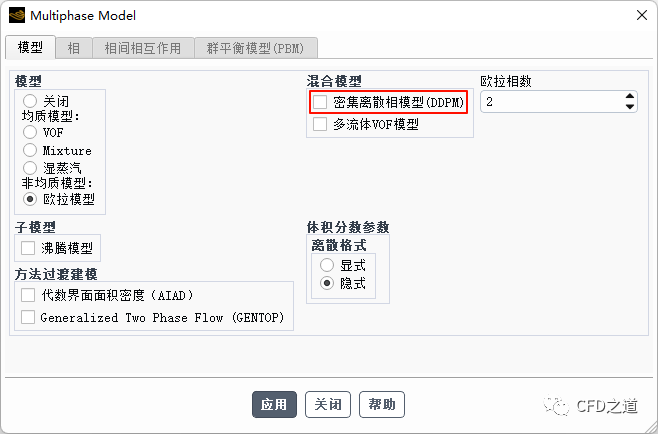Screen dimensions: 658x434
Task: Enable the 密集离散相模型(DDPM) checkbox
Action: click(x=320, y=102)
